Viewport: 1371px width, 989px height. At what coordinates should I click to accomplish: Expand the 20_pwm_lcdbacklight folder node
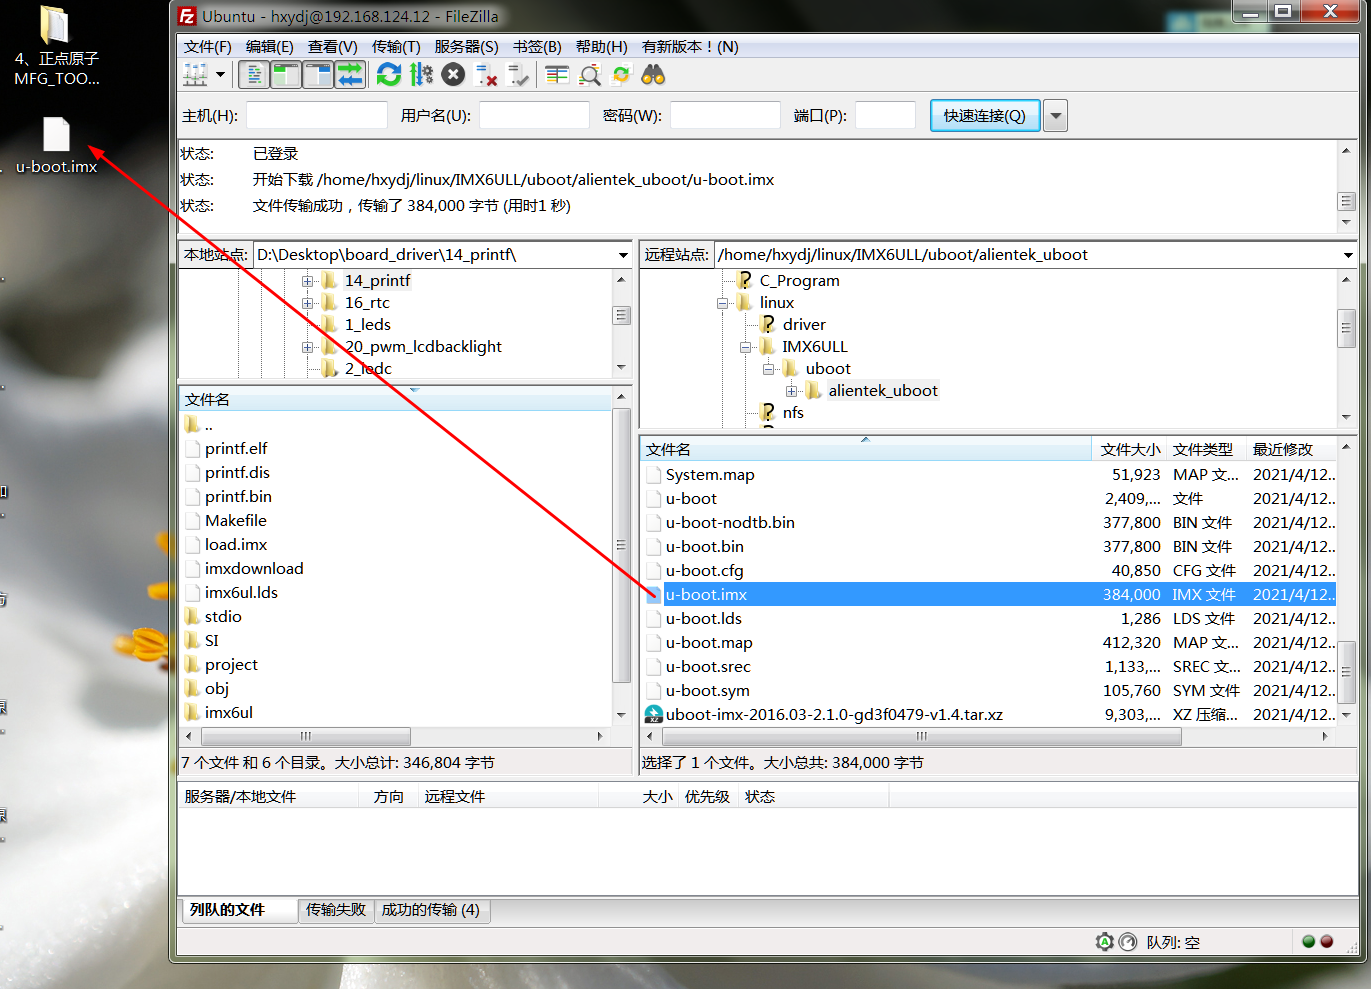308,346
